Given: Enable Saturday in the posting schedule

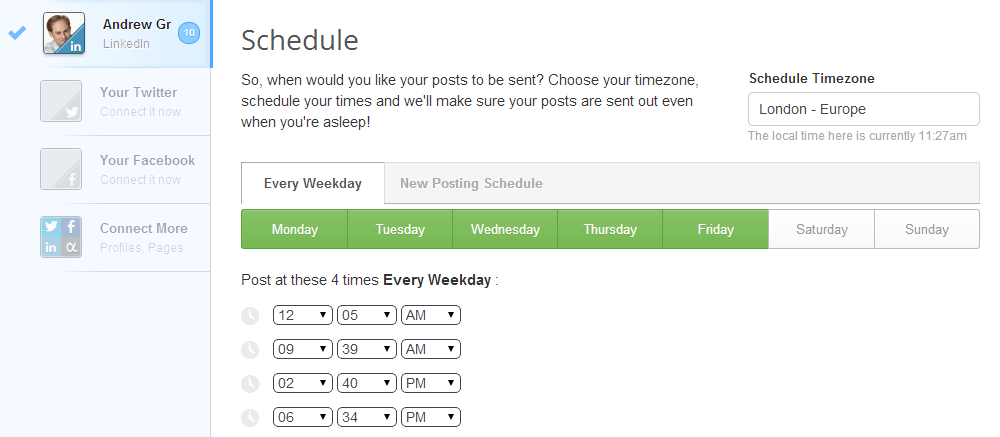Looking at the screenshot, I should point(821,229).
